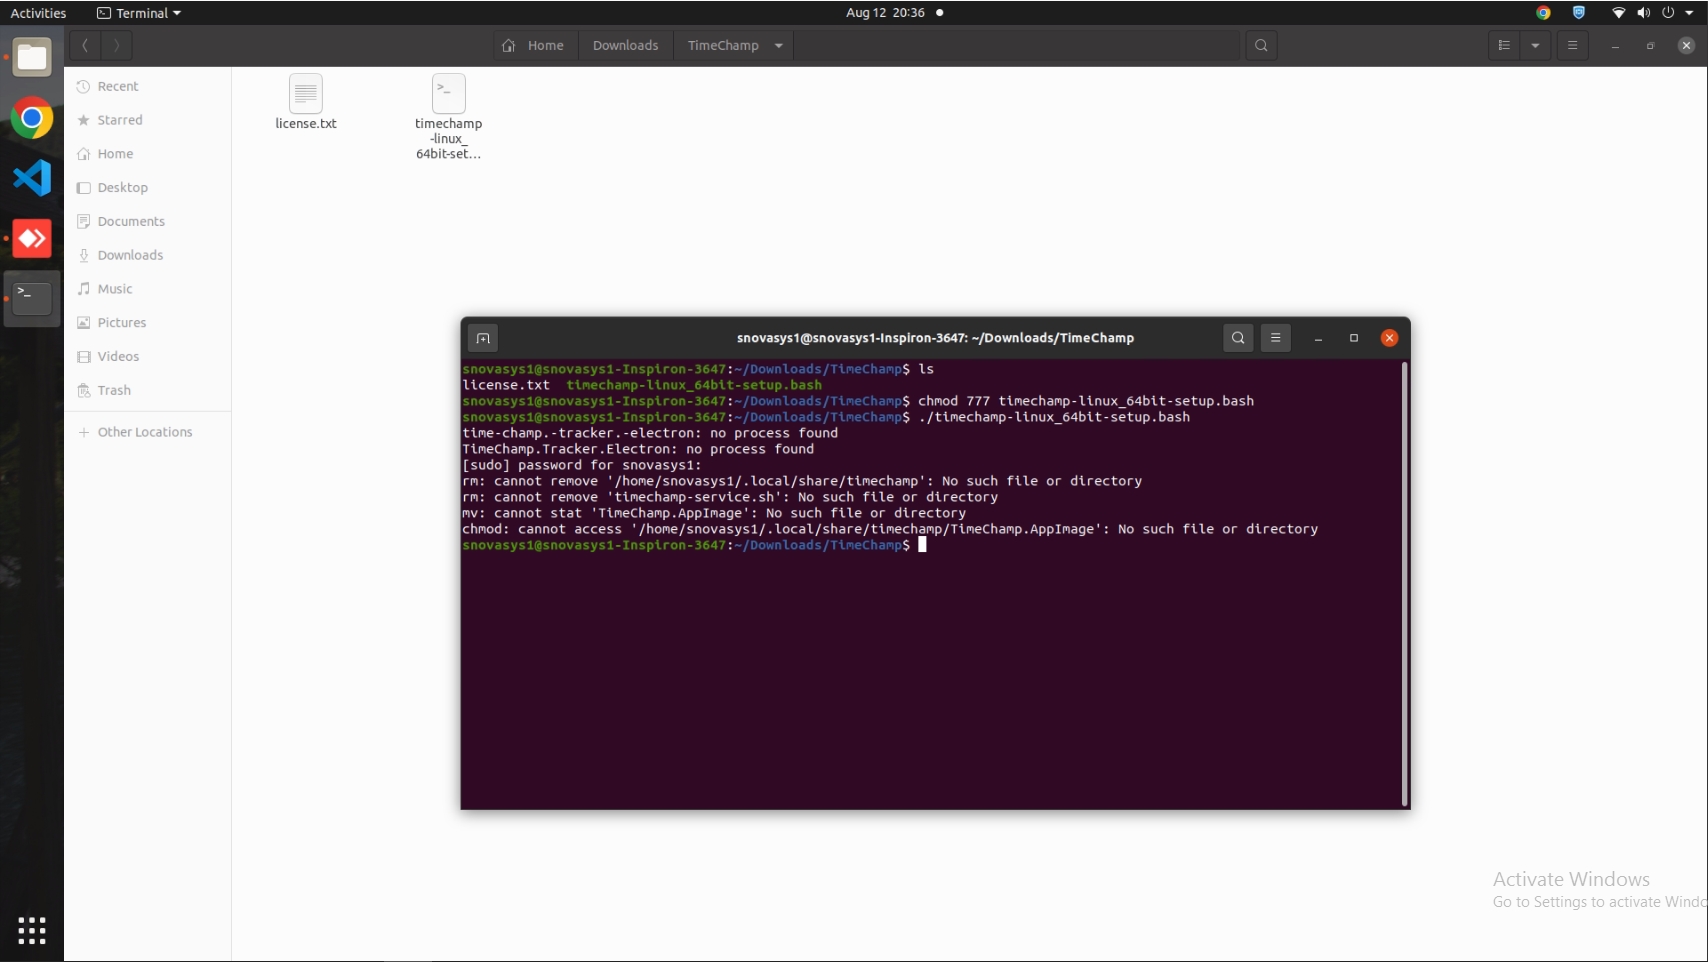Open the power icon in top bar
Viewport: 1708px width, 962px height.
pyautogui.click(x=1668, y=13)
